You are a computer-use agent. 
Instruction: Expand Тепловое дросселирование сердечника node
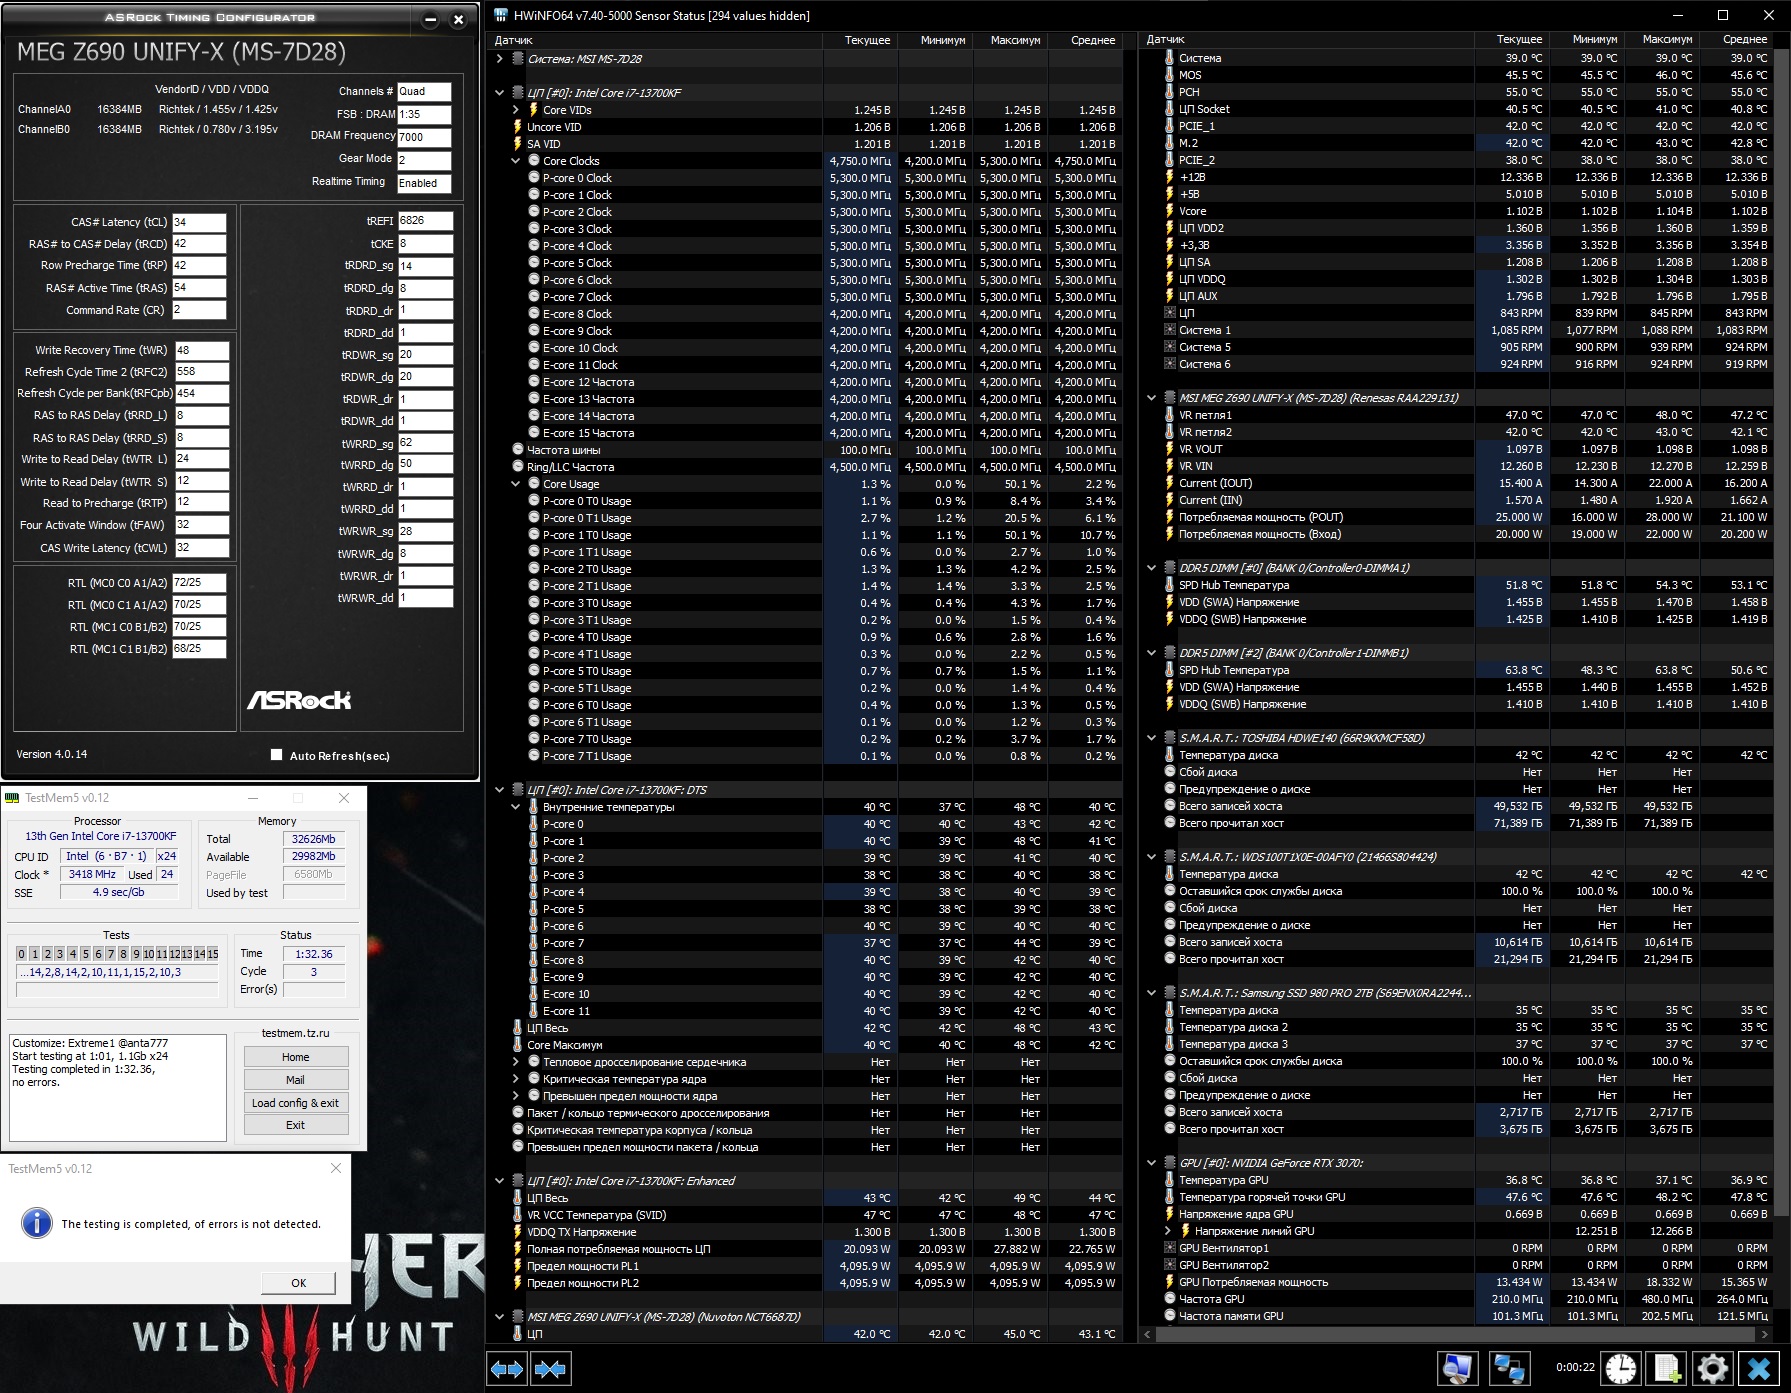click(516, 1062)
